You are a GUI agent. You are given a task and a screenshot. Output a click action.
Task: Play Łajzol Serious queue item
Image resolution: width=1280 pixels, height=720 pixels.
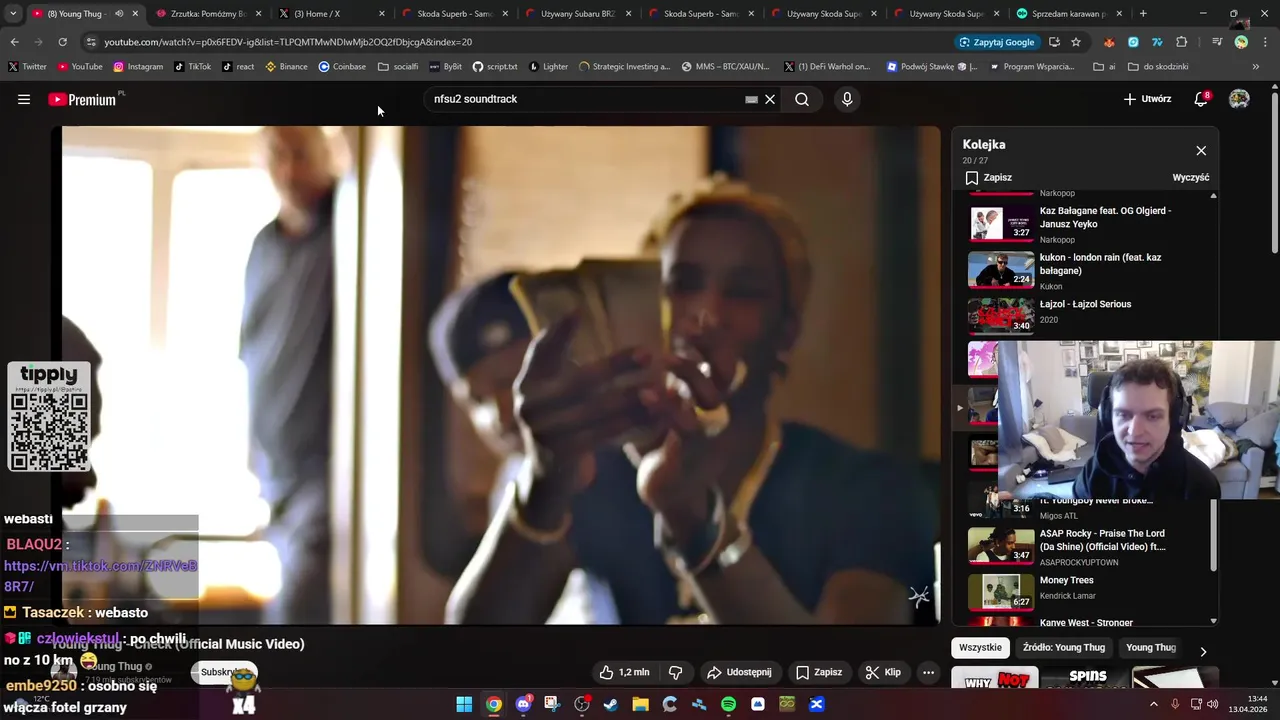point(1085,317)
